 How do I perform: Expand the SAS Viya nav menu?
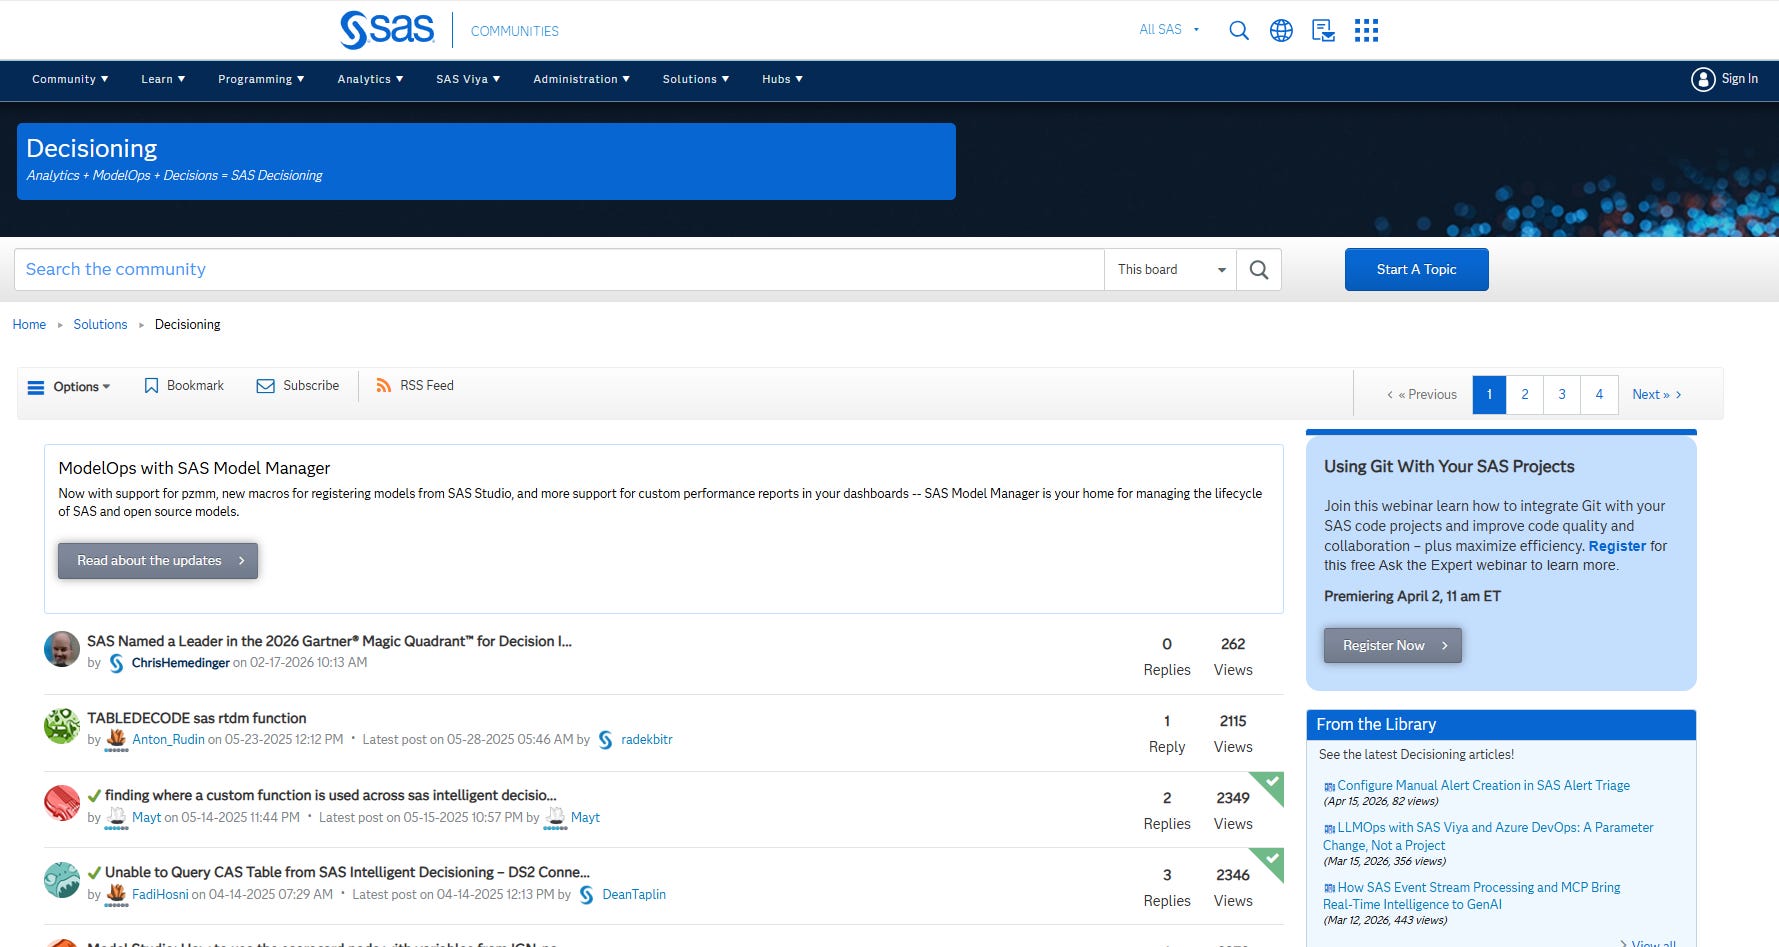point(468,80)
